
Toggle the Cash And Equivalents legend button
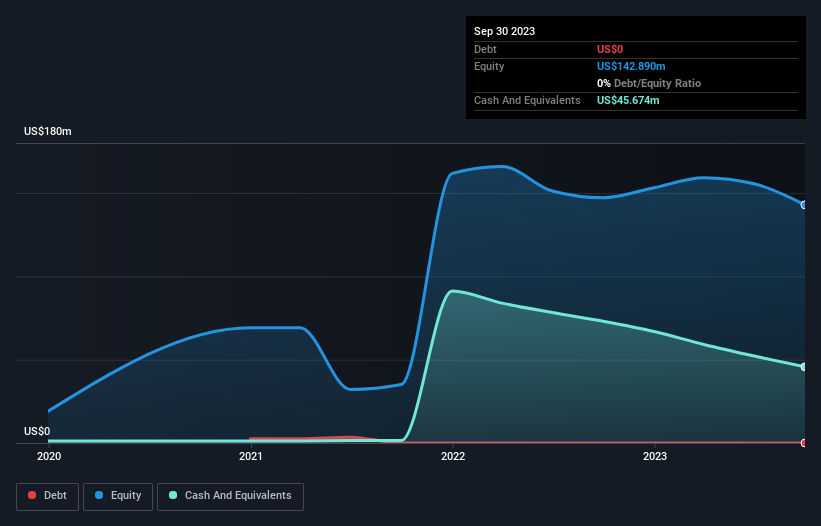[230, 496]
